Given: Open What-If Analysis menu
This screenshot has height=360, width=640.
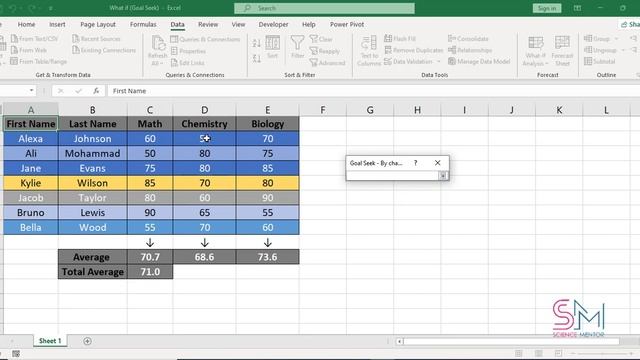Looking at the screenshot, I should tap(536, 51).
